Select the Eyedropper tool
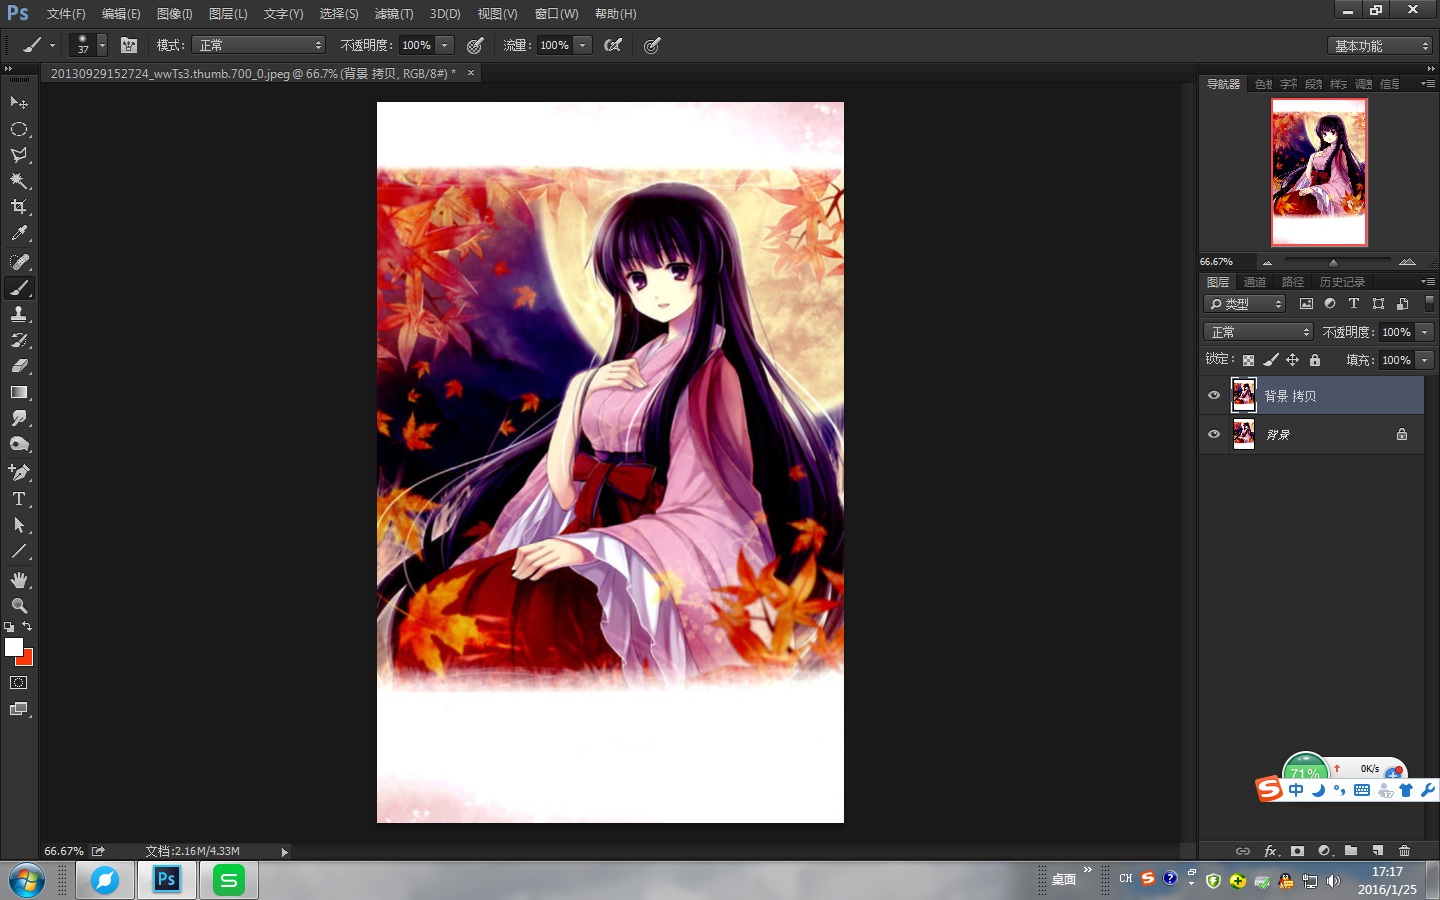The height and width of the screenshot is (900, 1440). coord(19,233)
